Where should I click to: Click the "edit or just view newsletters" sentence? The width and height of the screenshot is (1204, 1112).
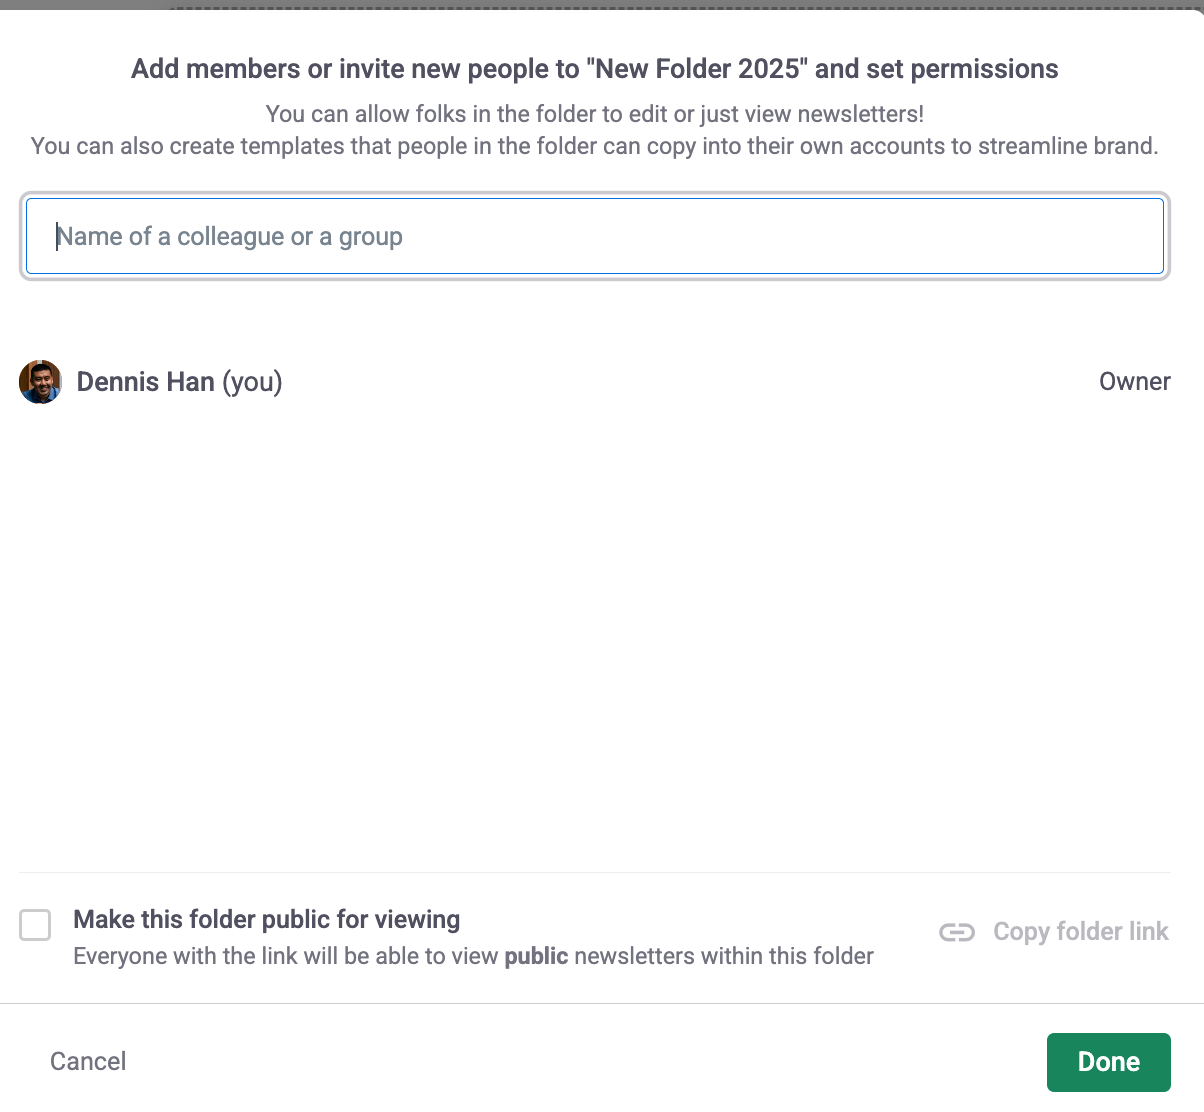594,114
